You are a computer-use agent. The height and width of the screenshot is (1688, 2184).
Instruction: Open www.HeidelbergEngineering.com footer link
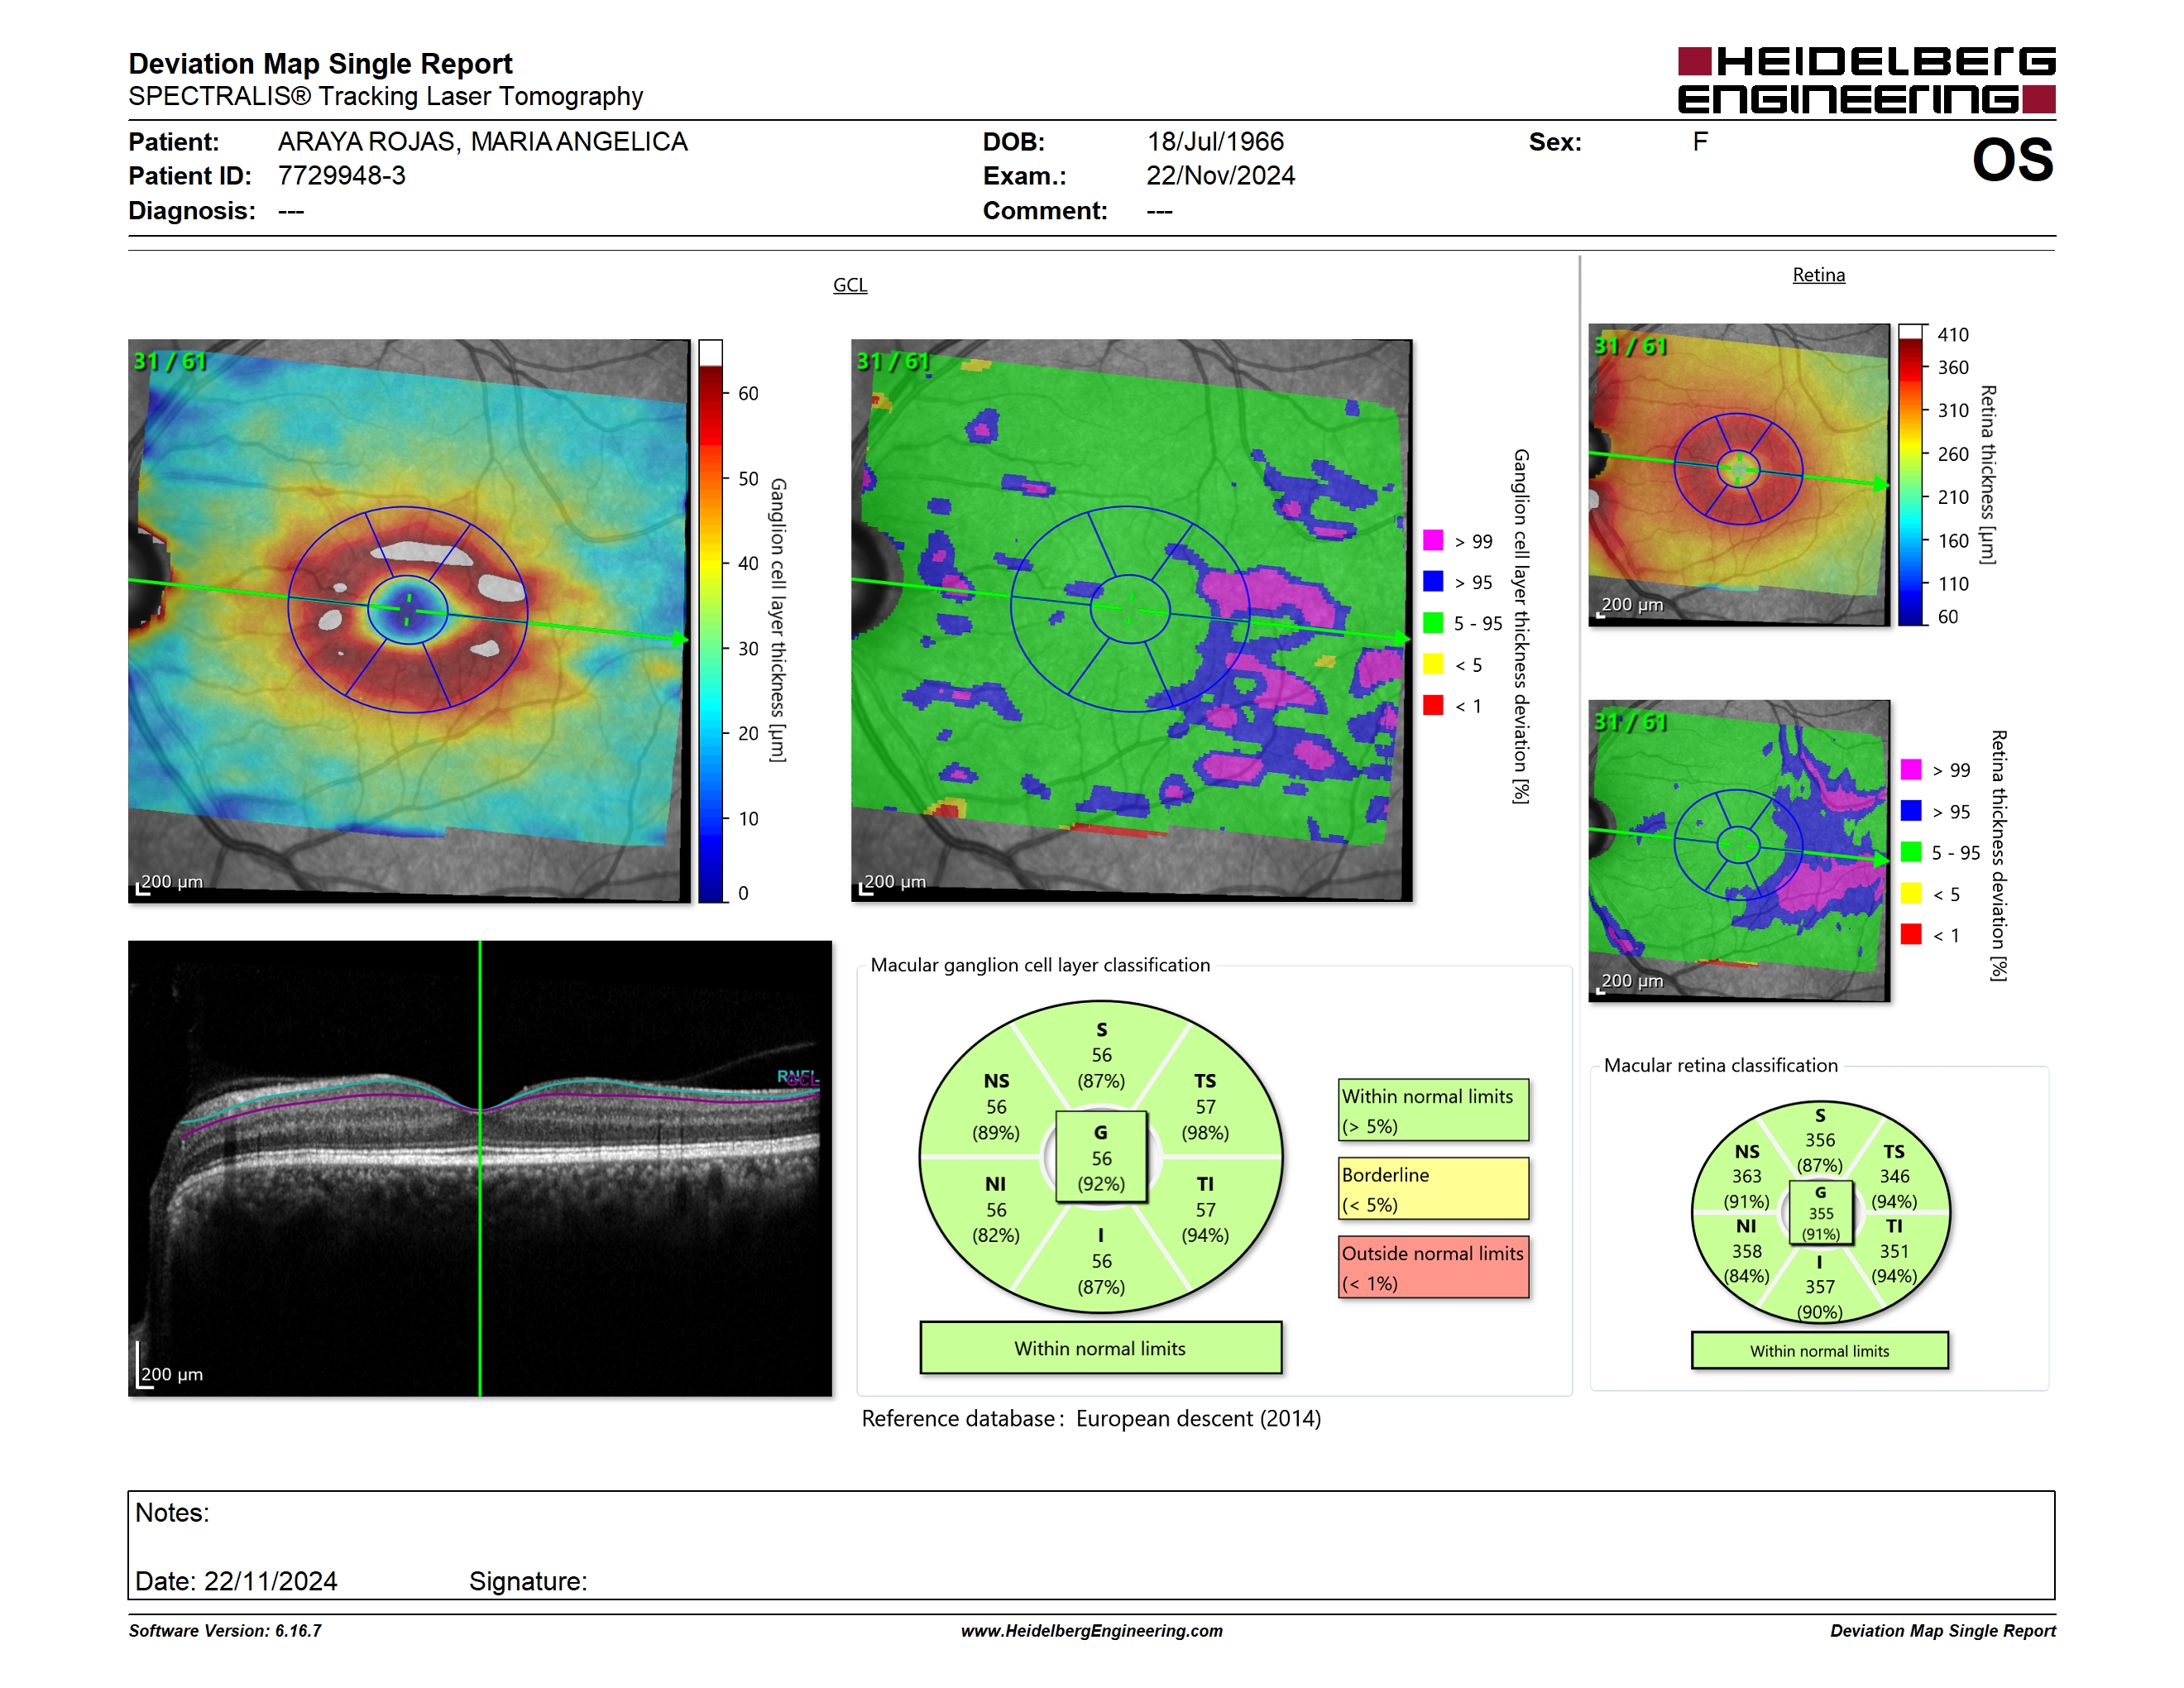pyautogui.click(x=1092, y=1631)
